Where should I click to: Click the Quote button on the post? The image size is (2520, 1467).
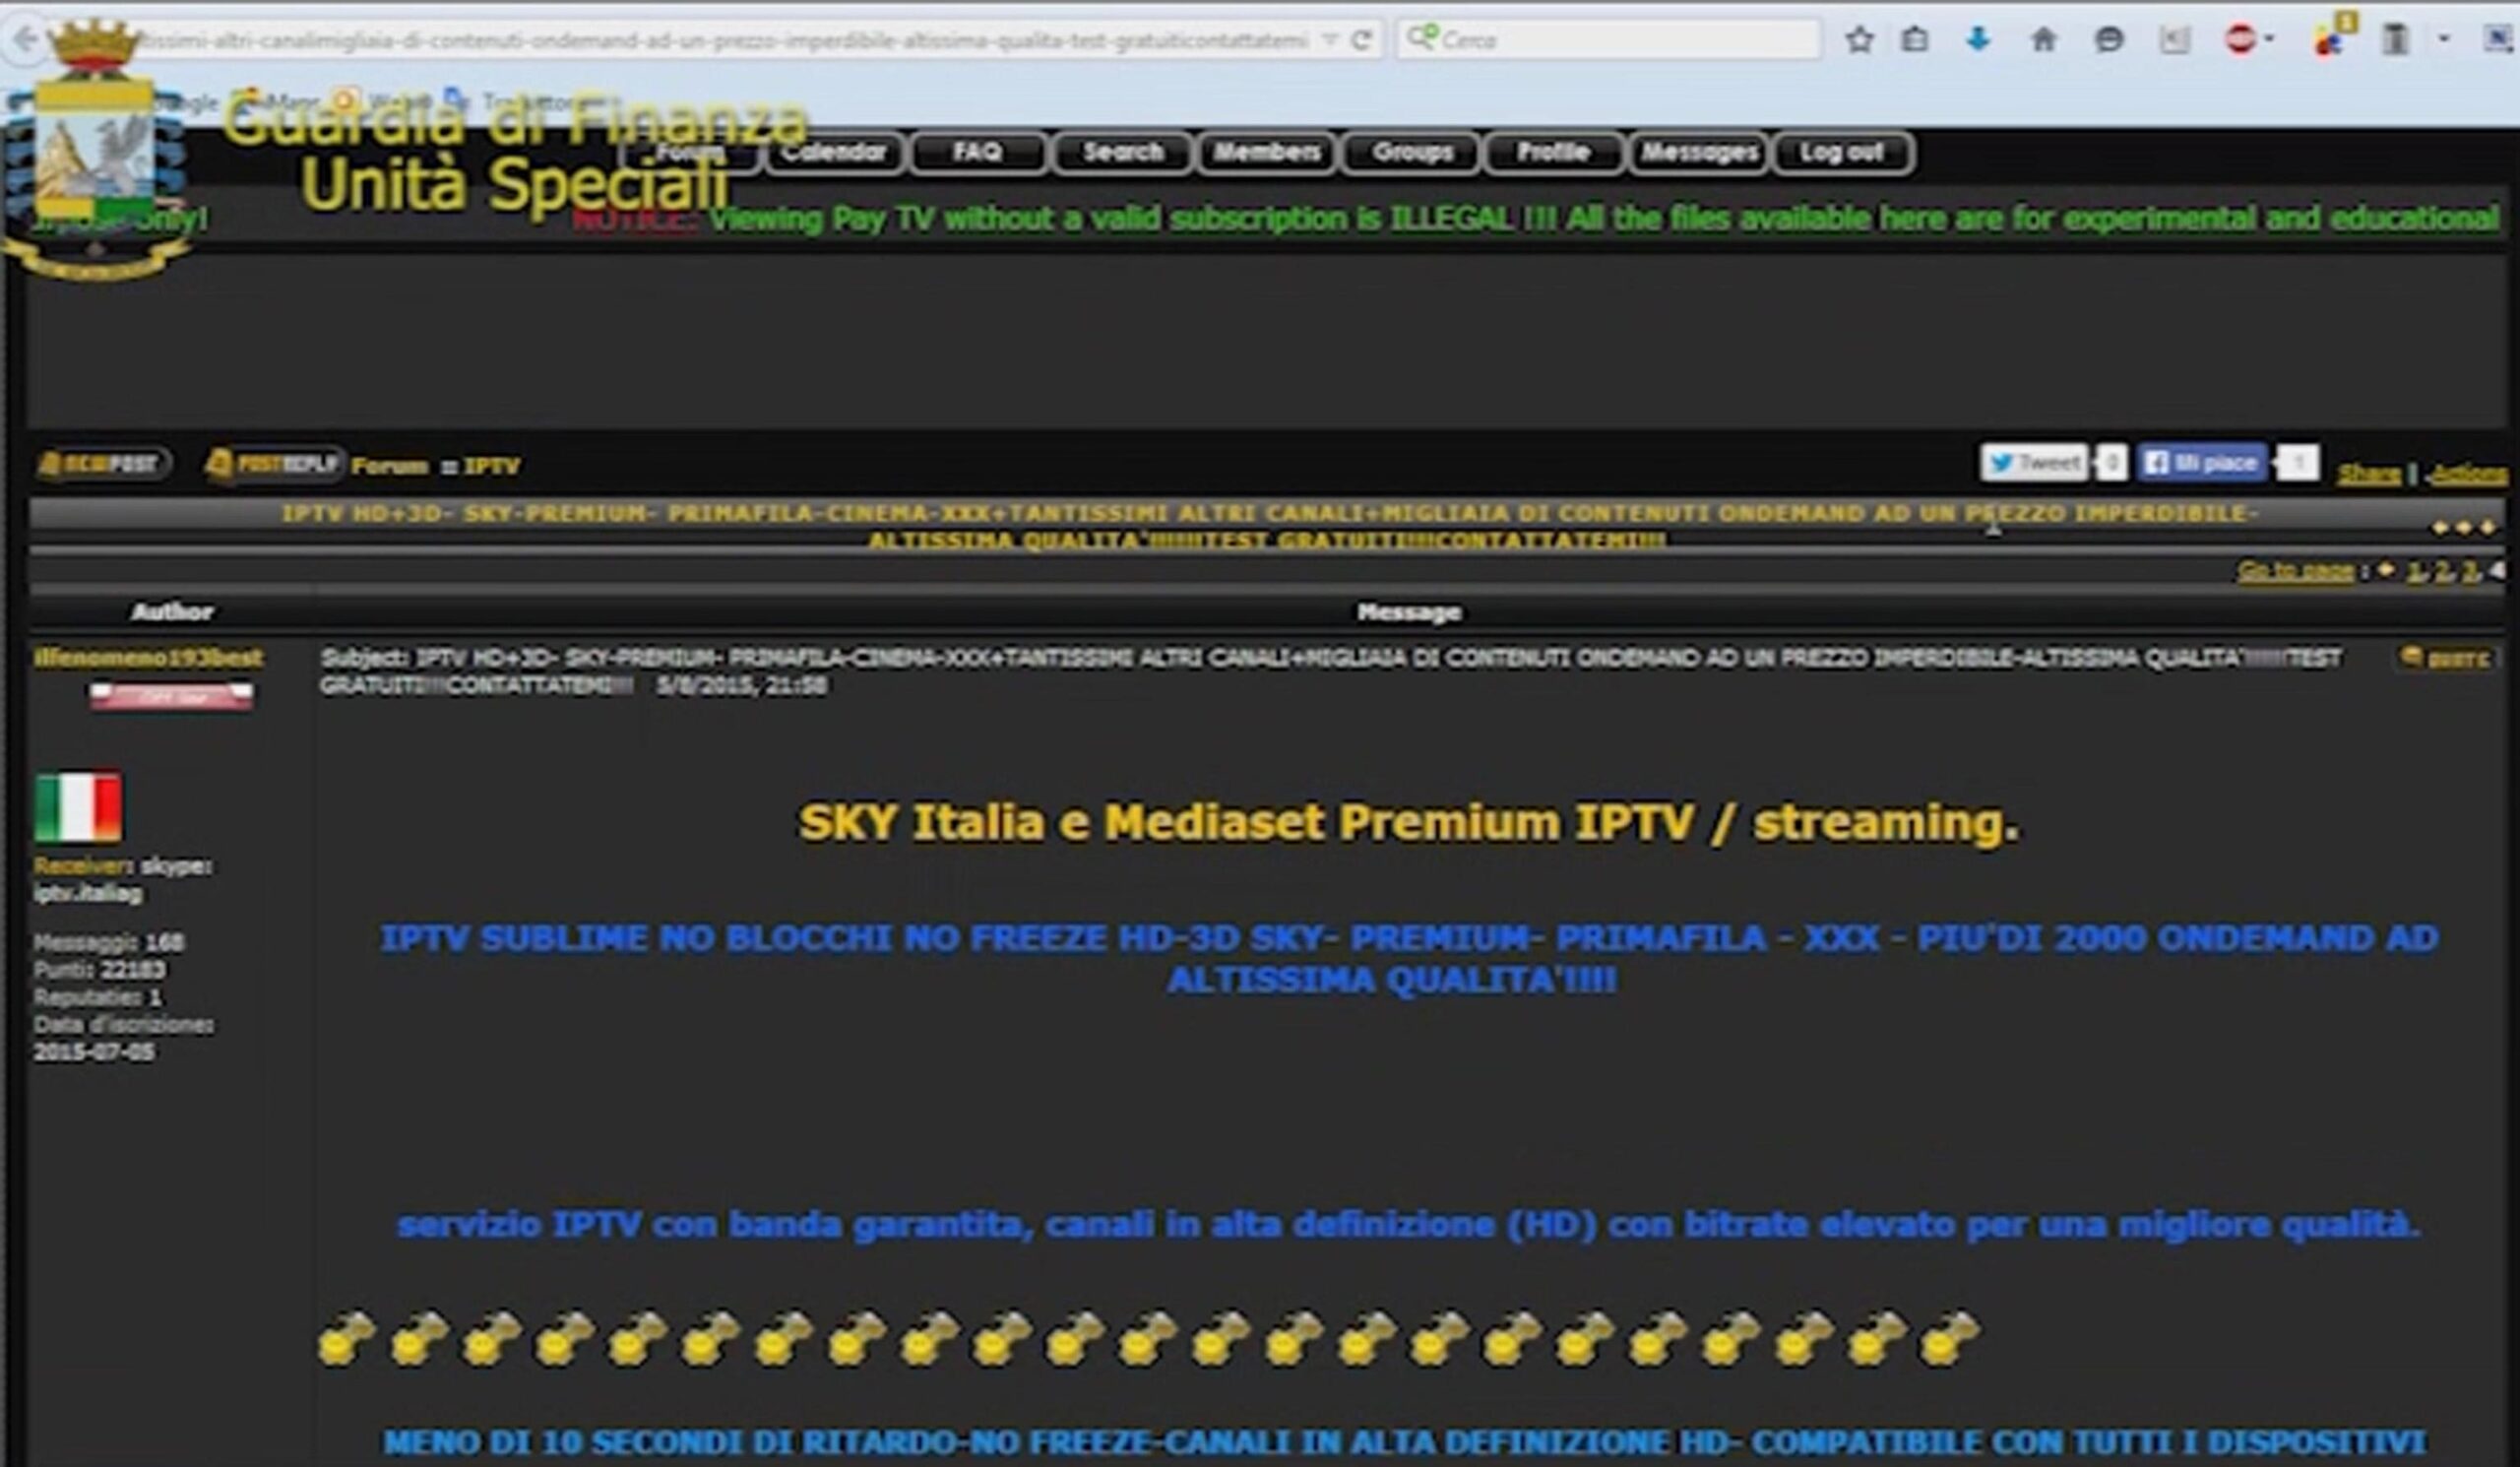[2446, 658]
